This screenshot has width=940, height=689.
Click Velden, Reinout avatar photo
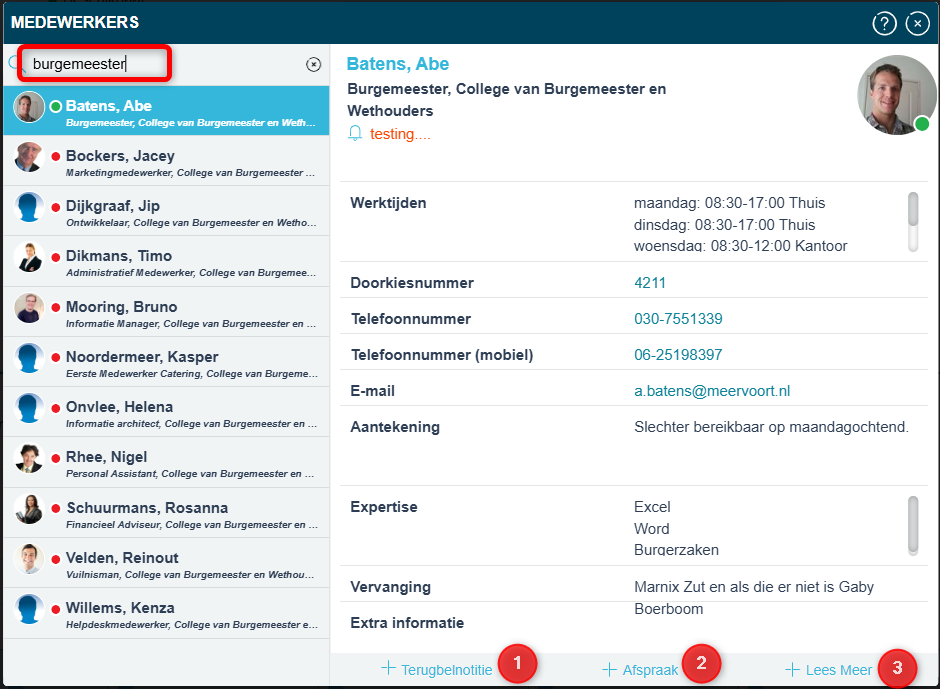(x=29, y=559)
